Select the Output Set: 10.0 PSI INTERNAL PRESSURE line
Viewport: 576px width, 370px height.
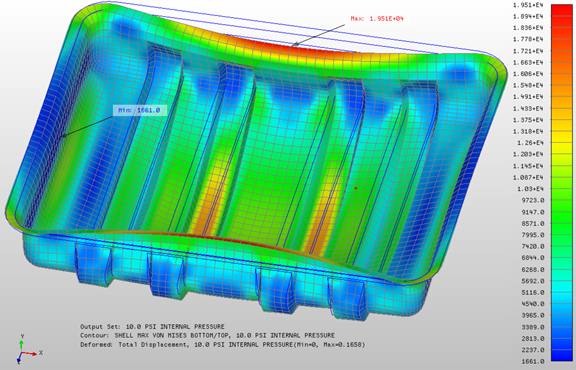click(152, 327)
